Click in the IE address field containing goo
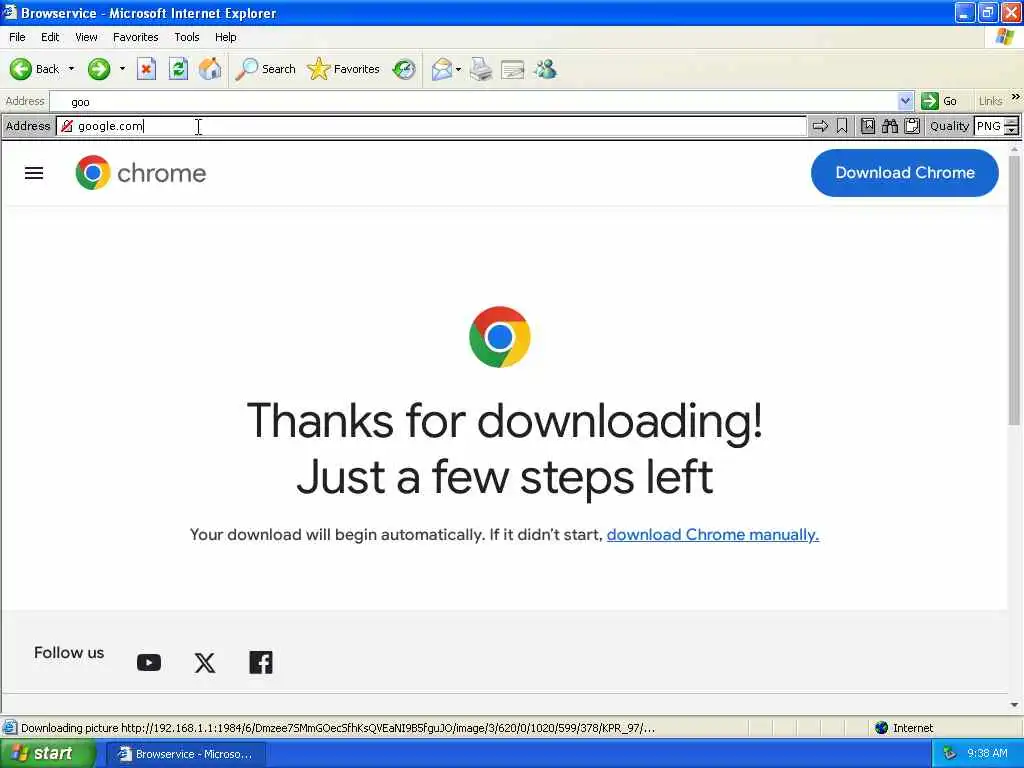 [x=474, y=101]
